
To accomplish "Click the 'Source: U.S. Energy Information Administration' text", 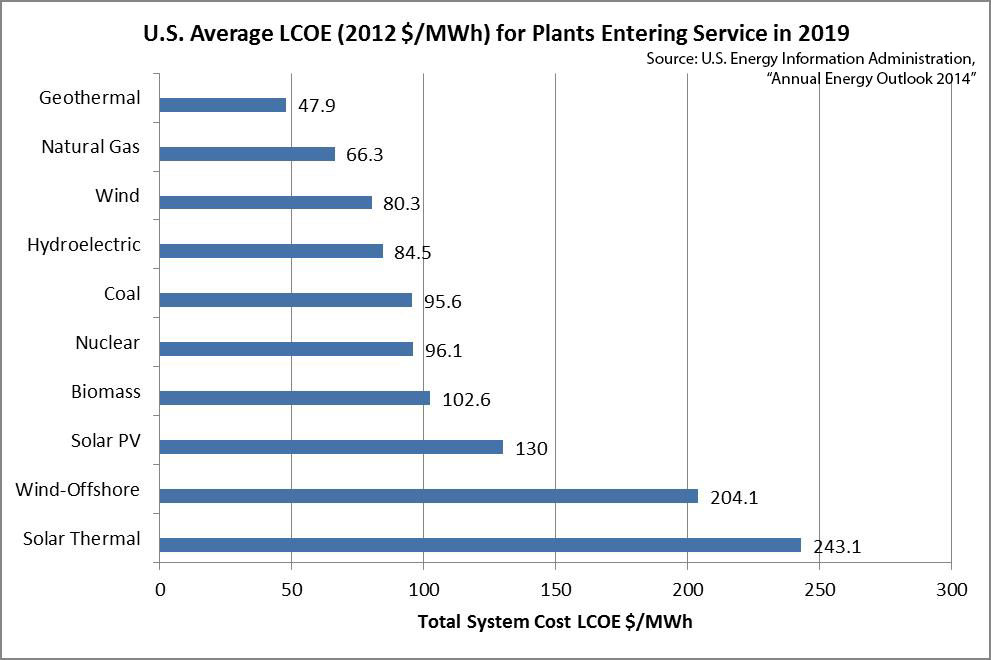I will point(810,59).
